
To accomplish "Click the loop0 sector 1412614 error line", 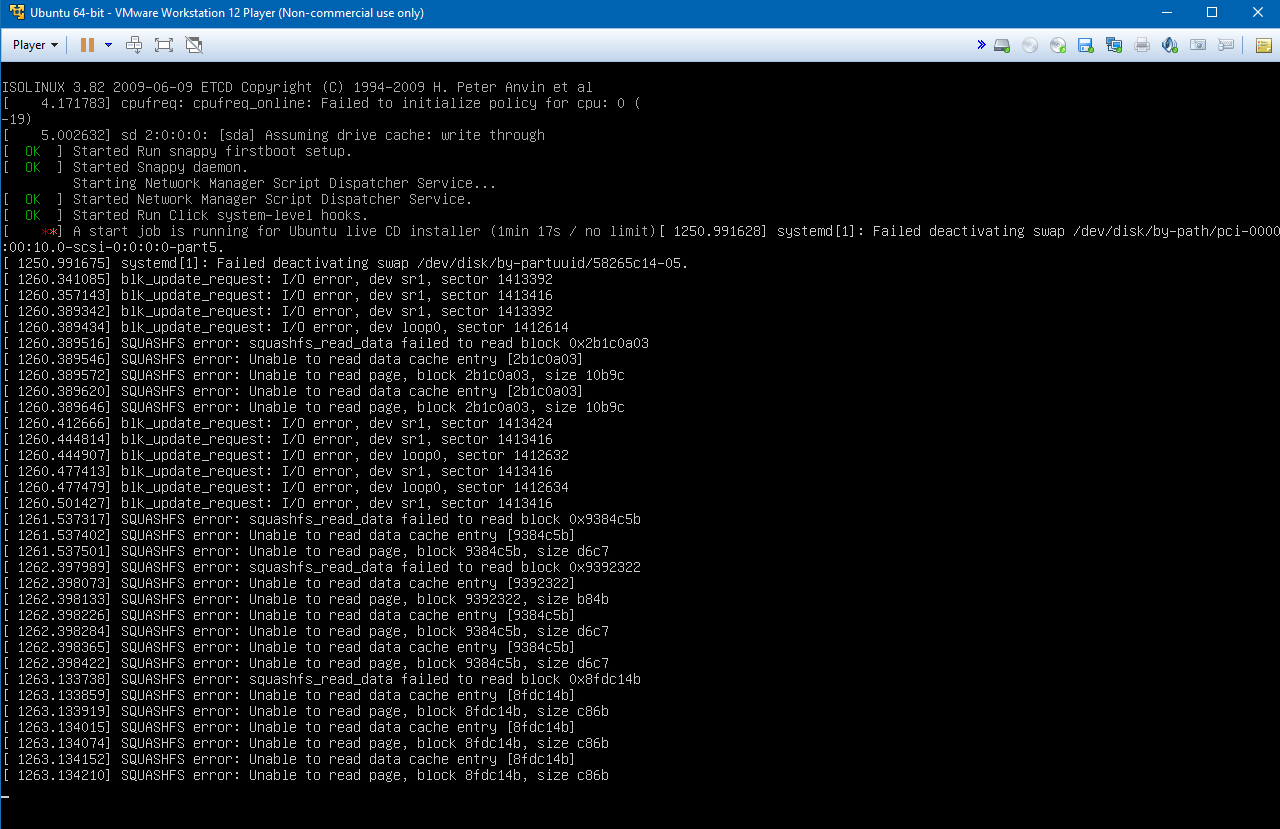I will click(285, 327).
